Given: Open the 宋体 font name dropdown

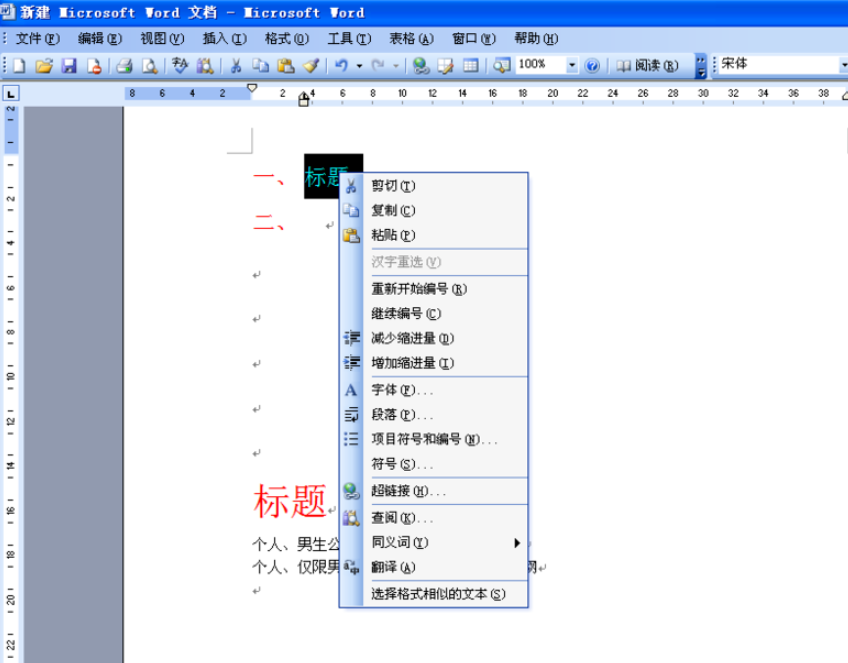Looking at the screenshot, I should click(x=843, y=65).
